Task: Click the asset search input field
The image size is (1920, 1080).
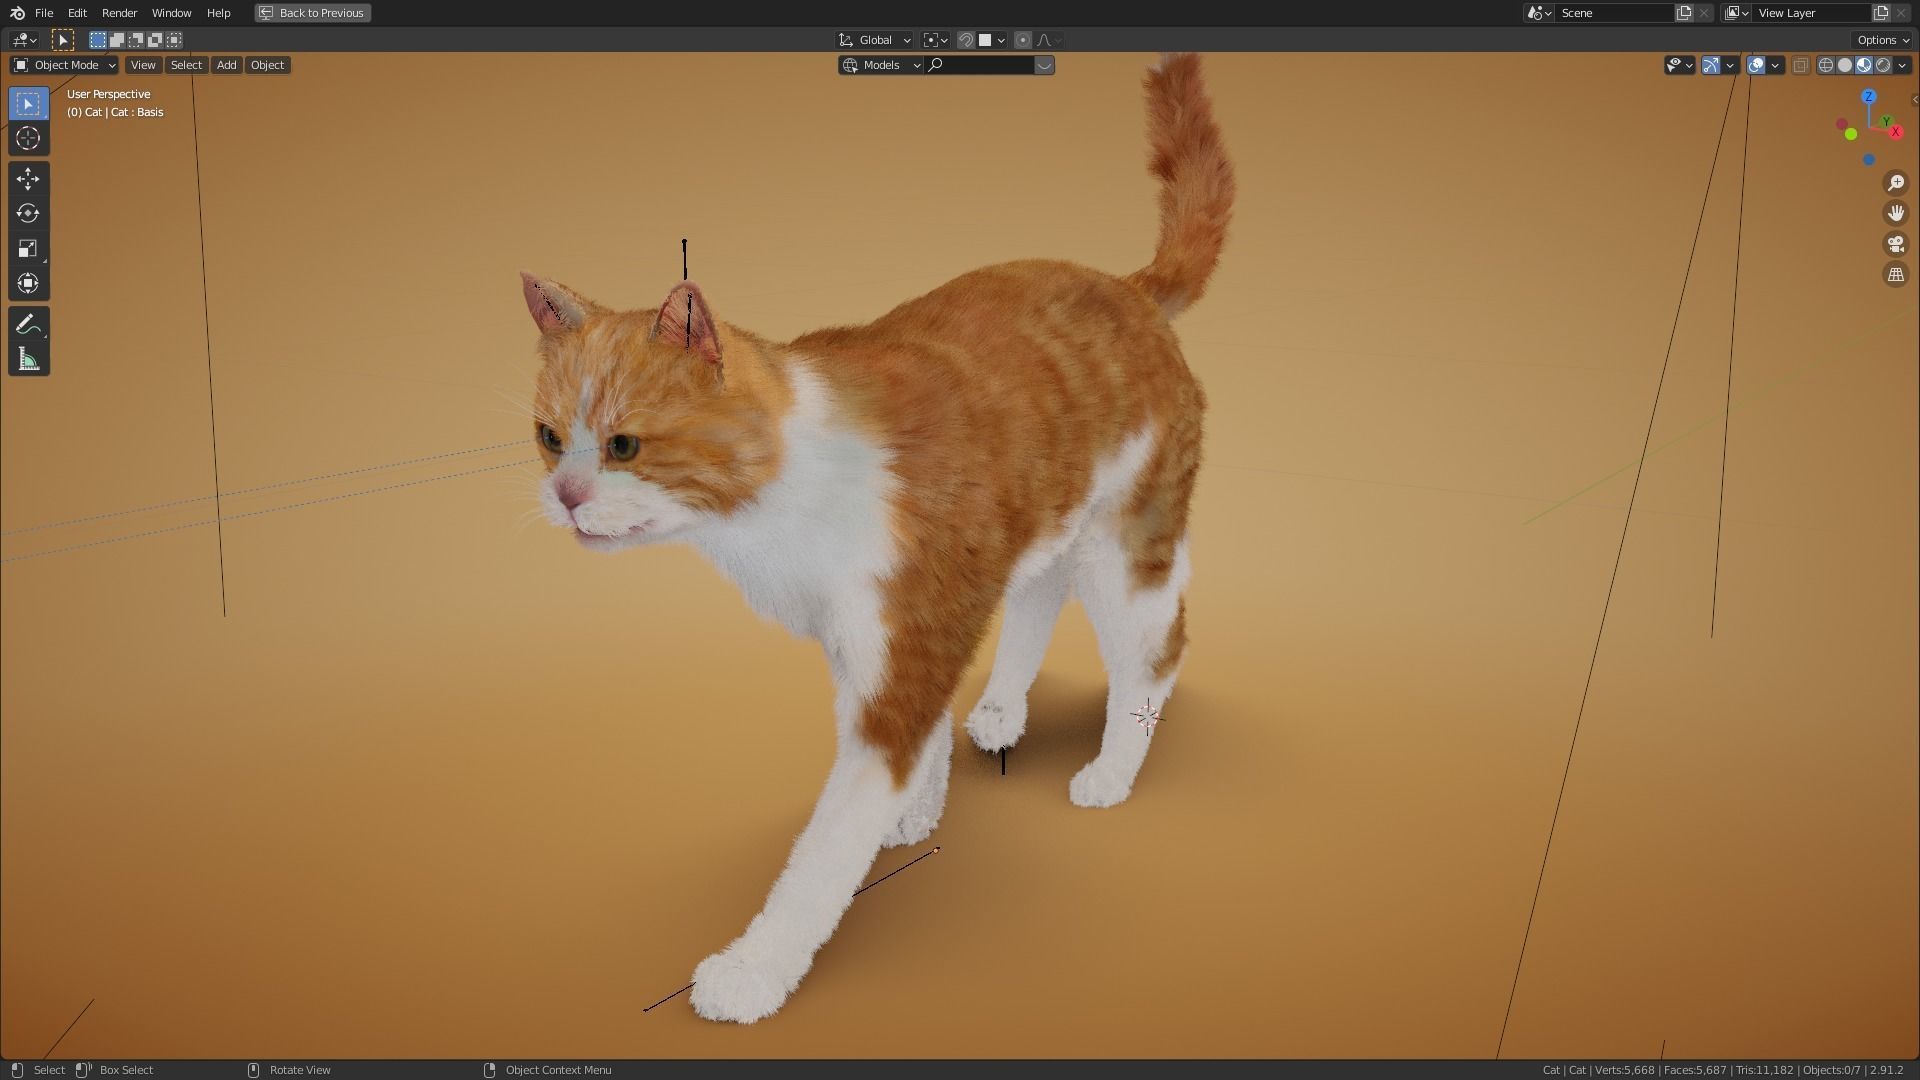Action: [x=979, y=65]
